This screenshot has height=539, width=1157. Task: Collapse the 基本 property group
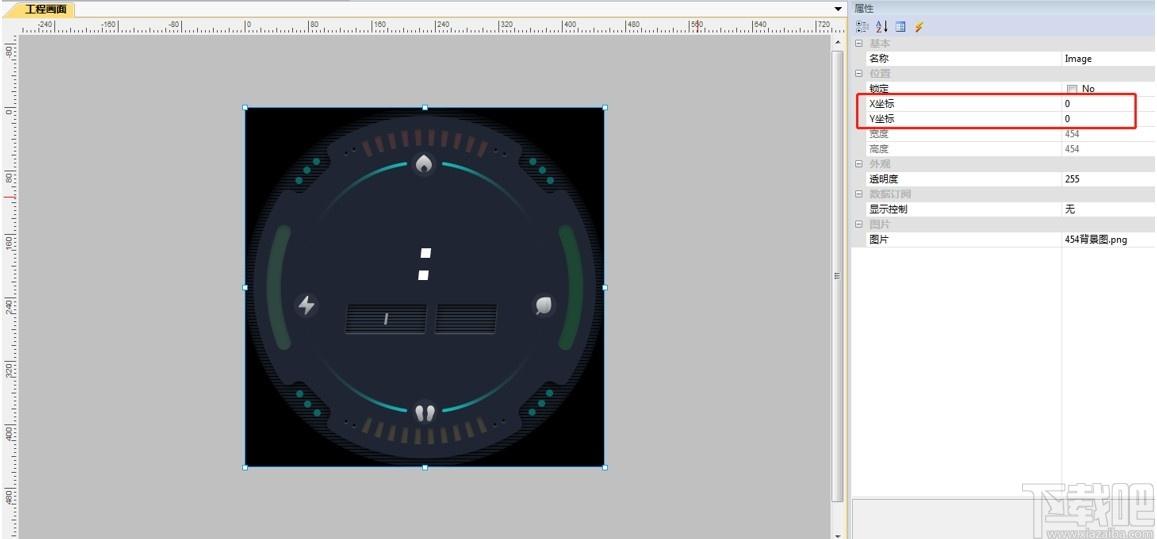(858, 44)
